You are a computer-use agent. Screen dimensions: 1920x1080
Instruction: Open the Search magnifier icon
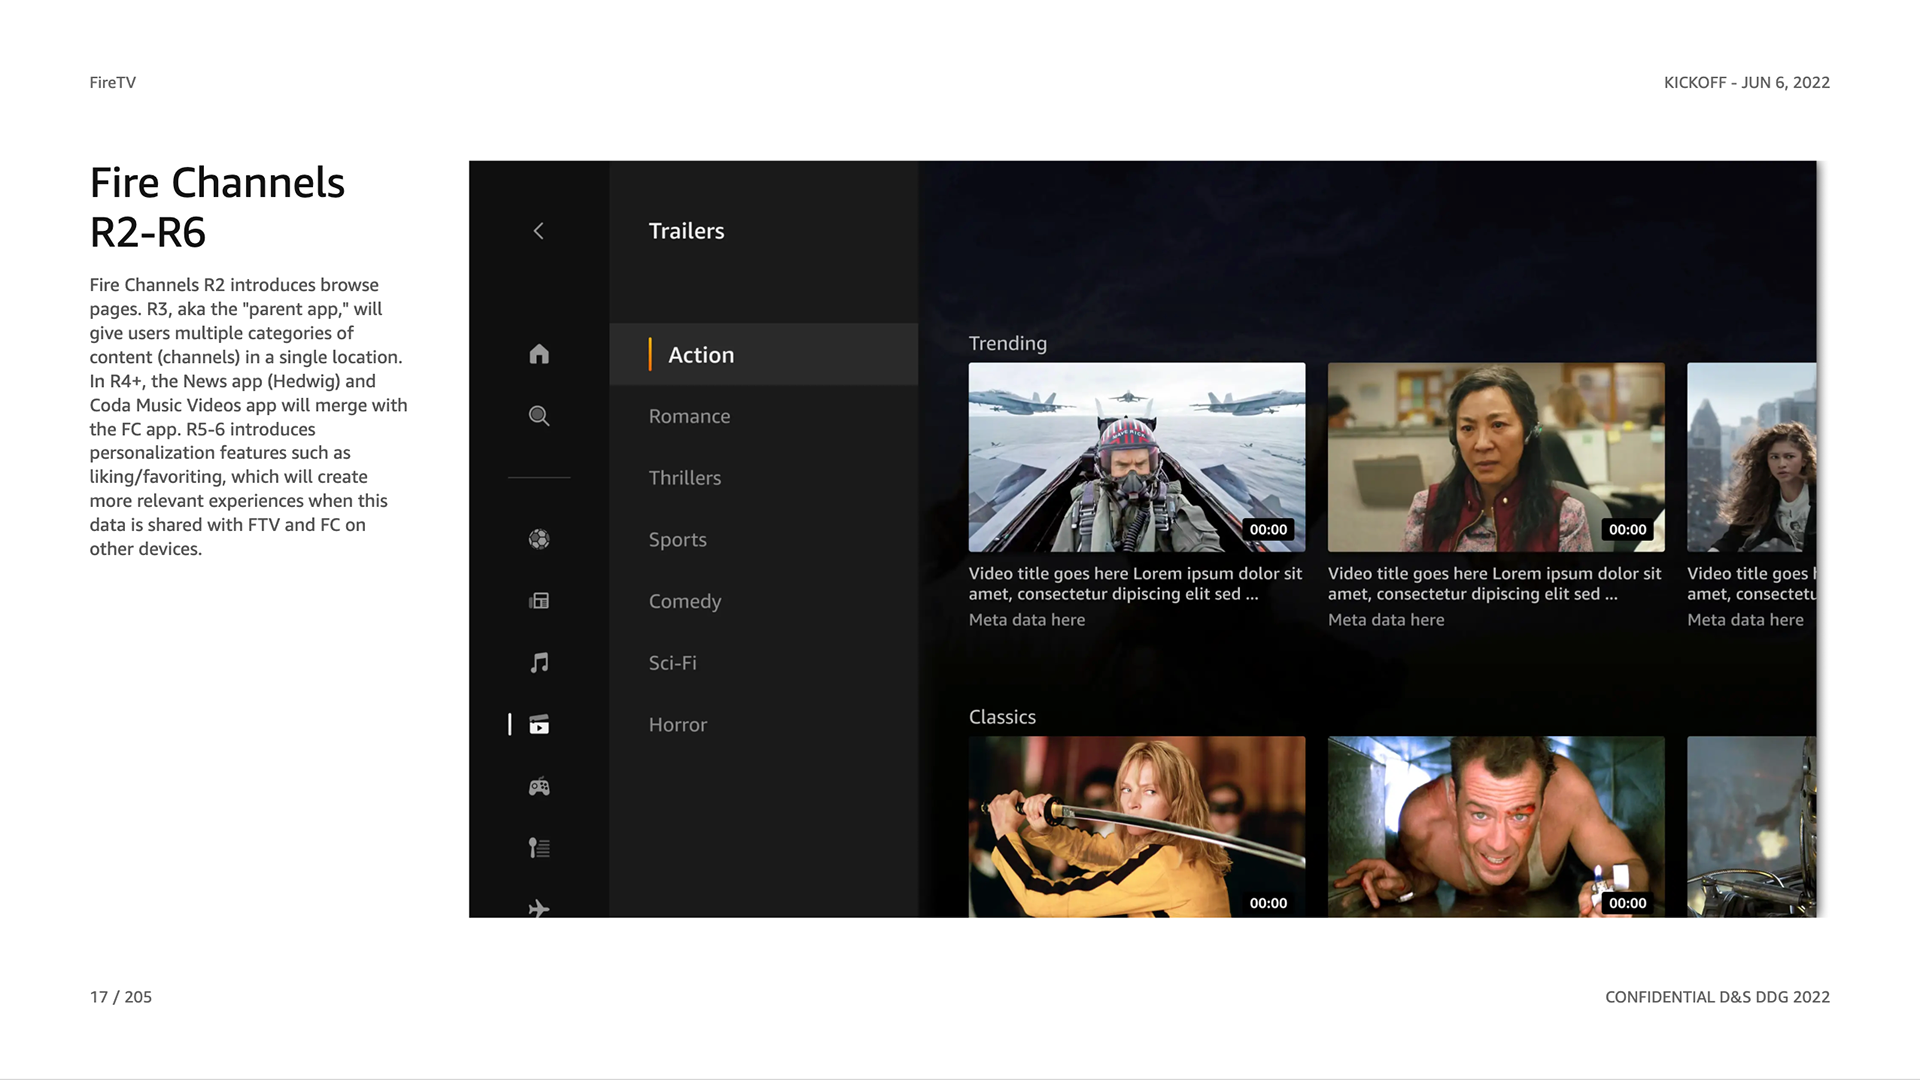(539, 416)
